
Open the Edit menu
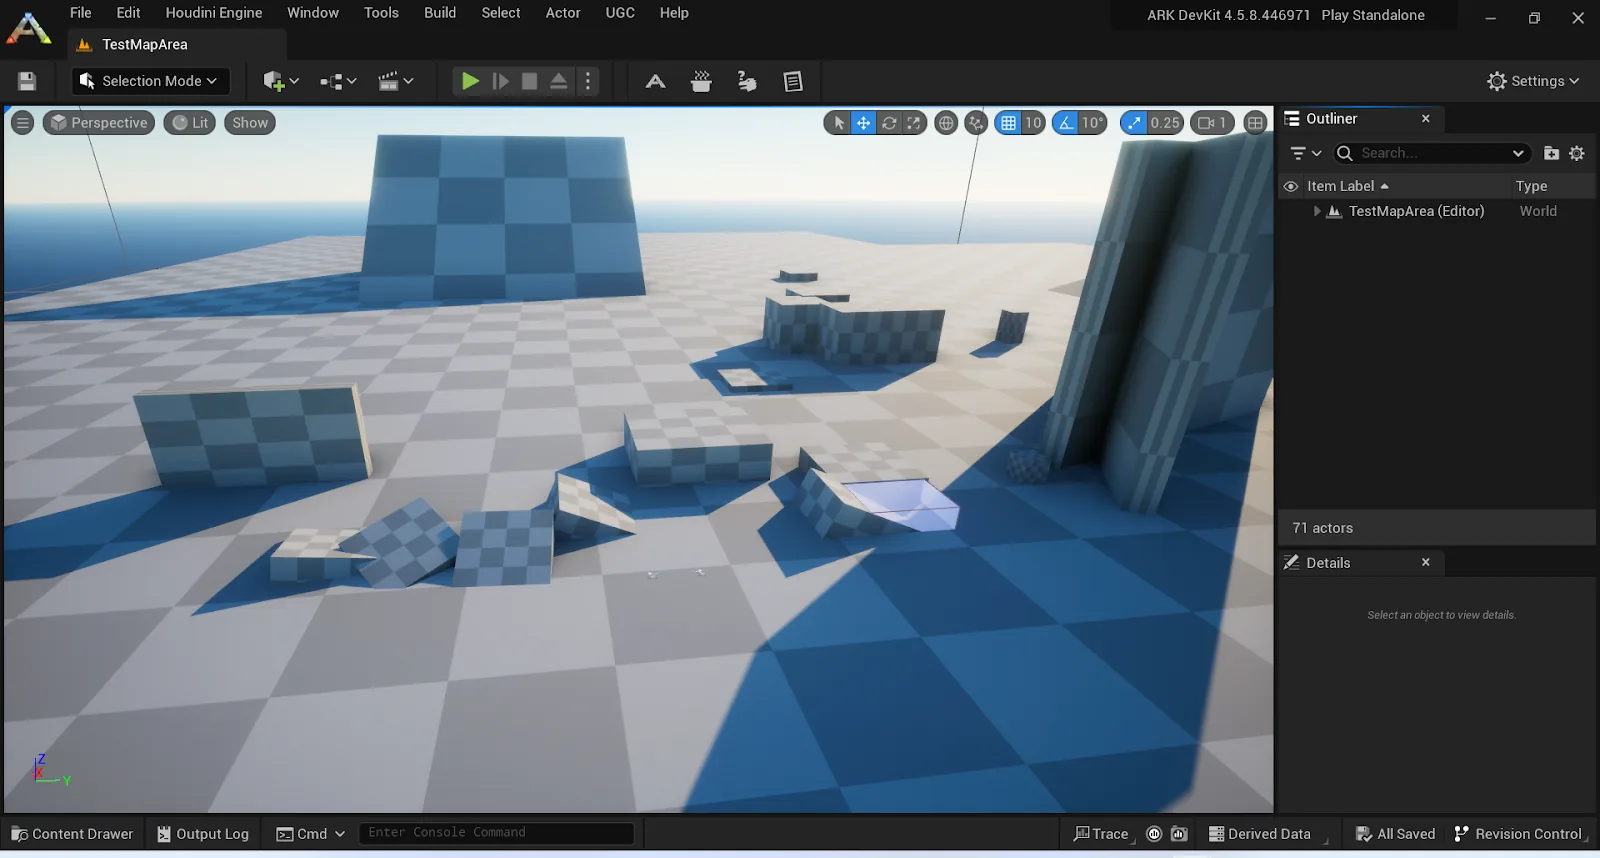pos(128,13)
